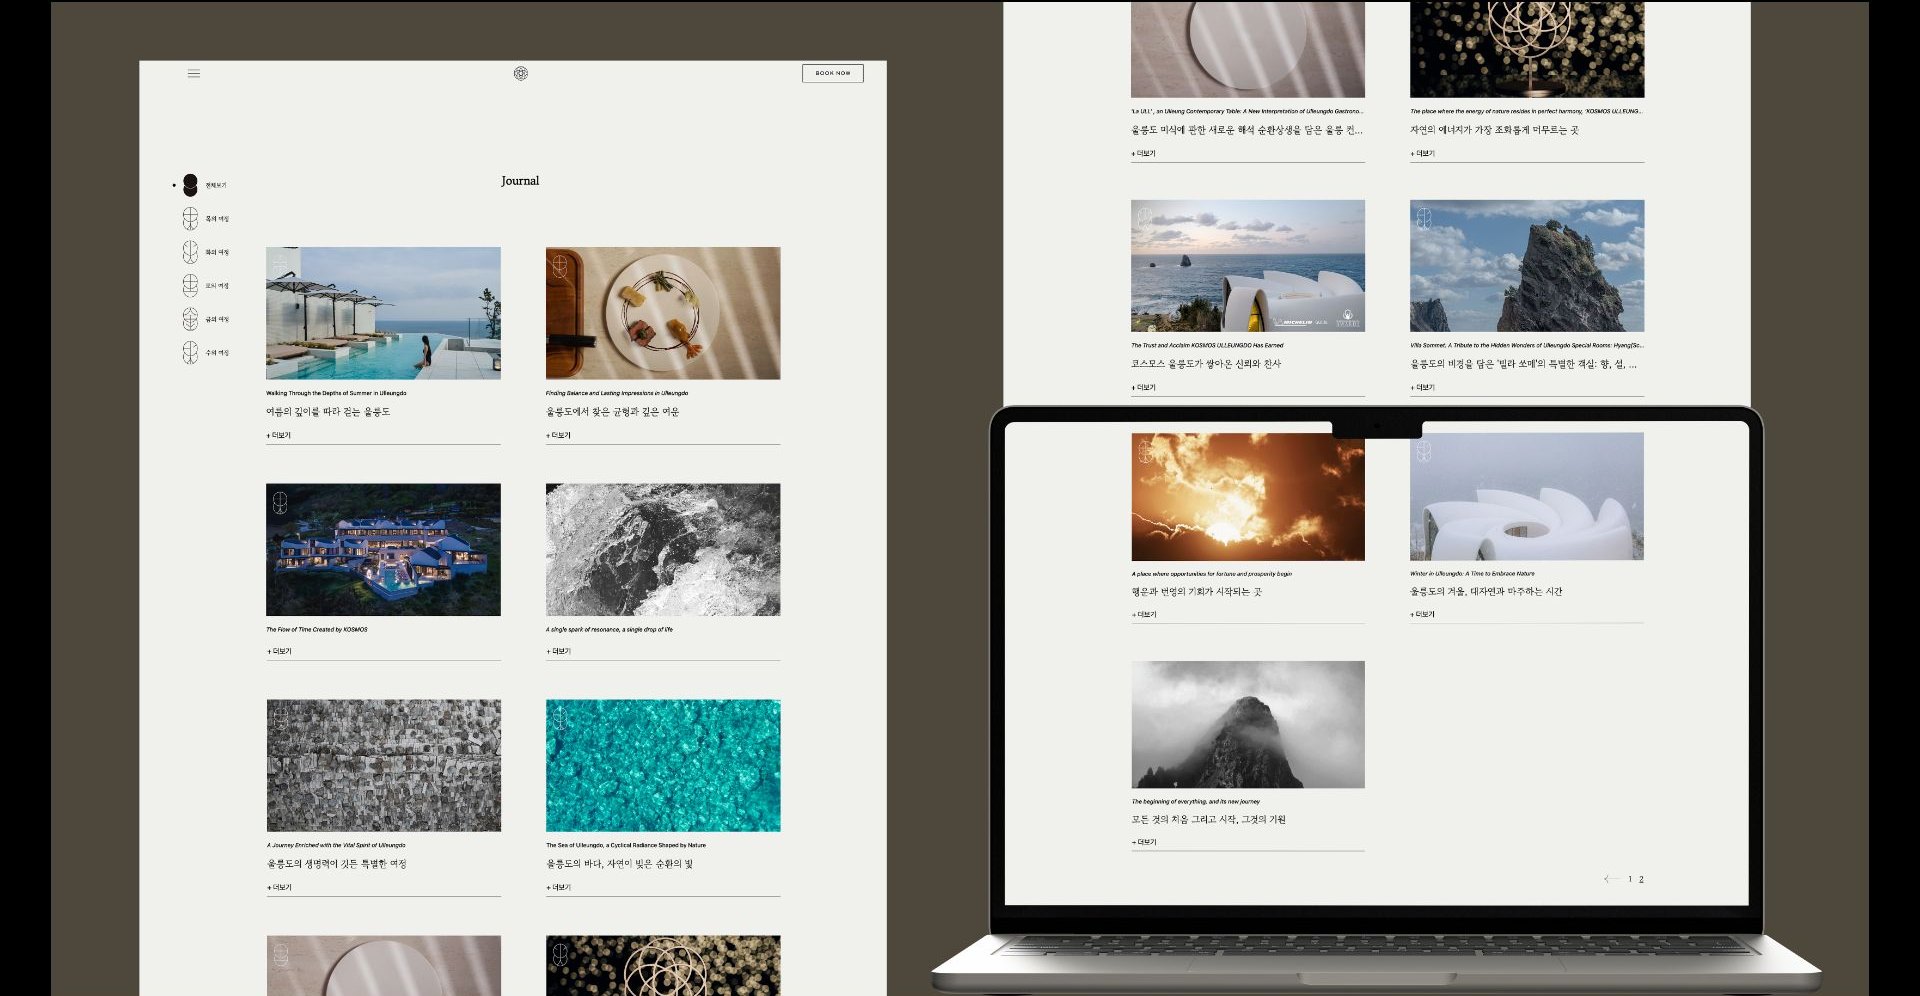Viewport: 1920px width, 996px height.
Task: Open the stacked stone wall thumbnail
Action: tap(383, 765)
